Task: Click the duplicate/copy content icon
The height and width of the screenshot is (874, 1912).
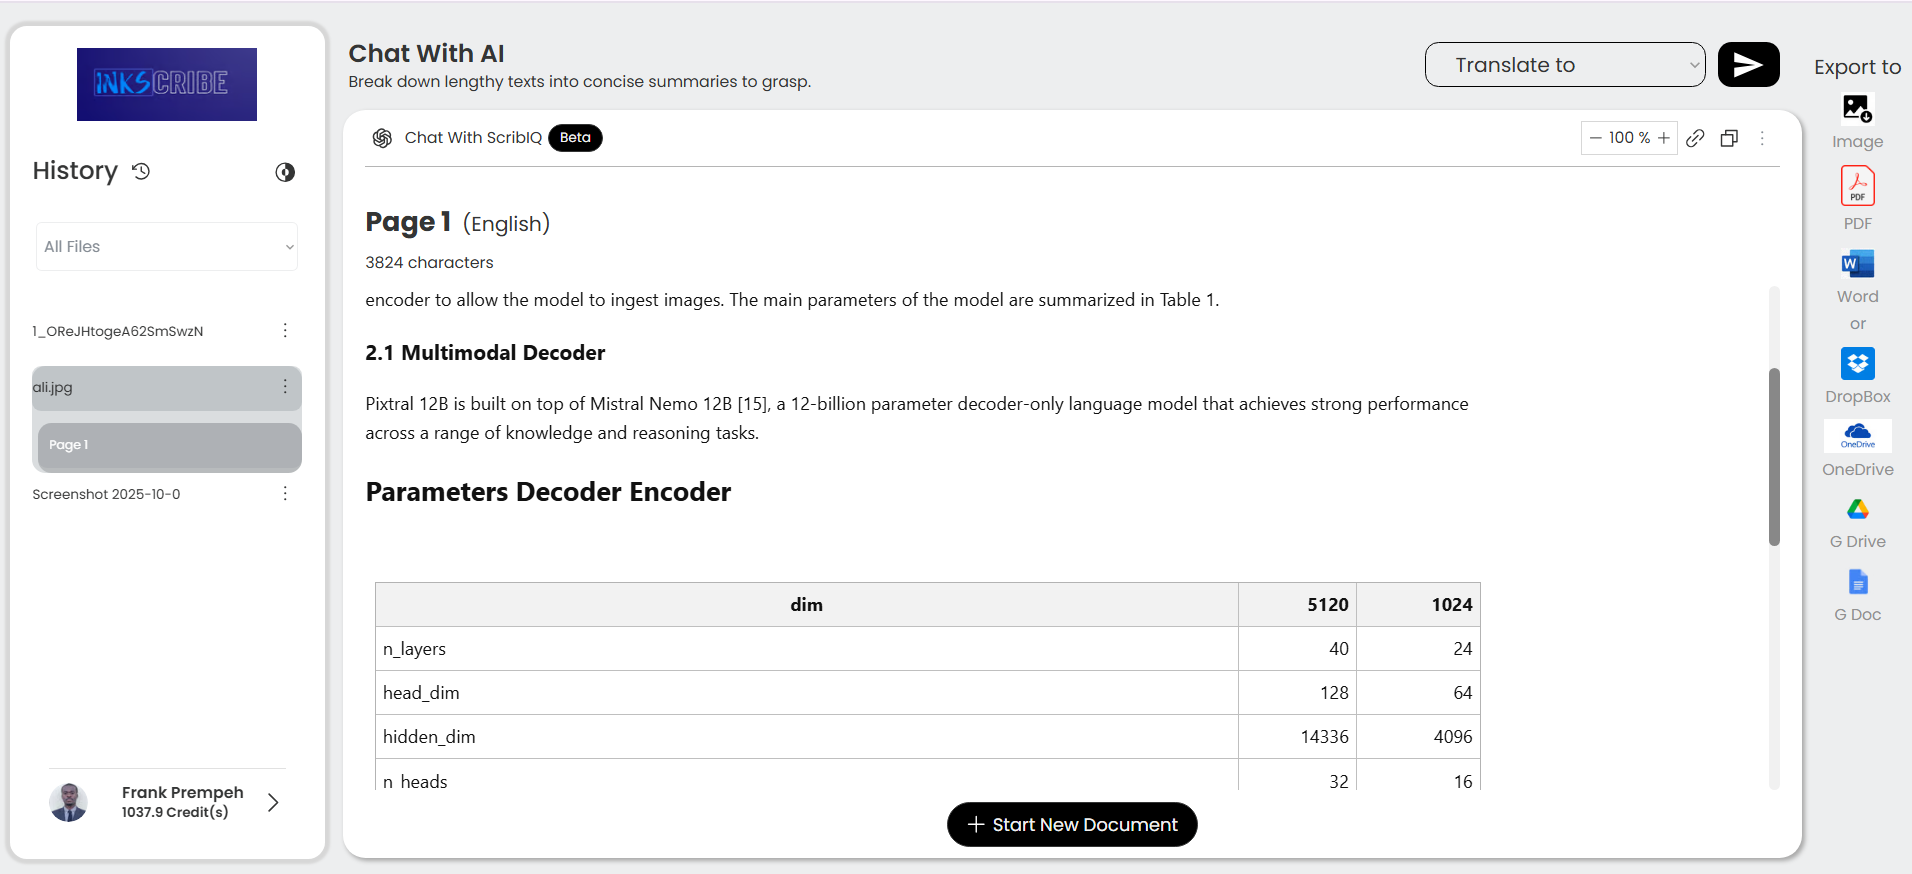Action: (x=1729, y=138)
